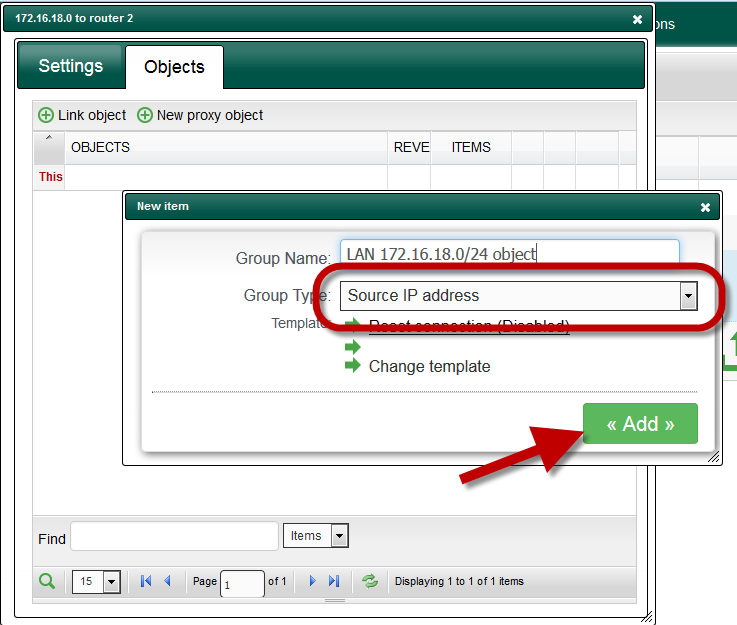Close the New item dialog

pyautogui.click(x=705, y=207)
